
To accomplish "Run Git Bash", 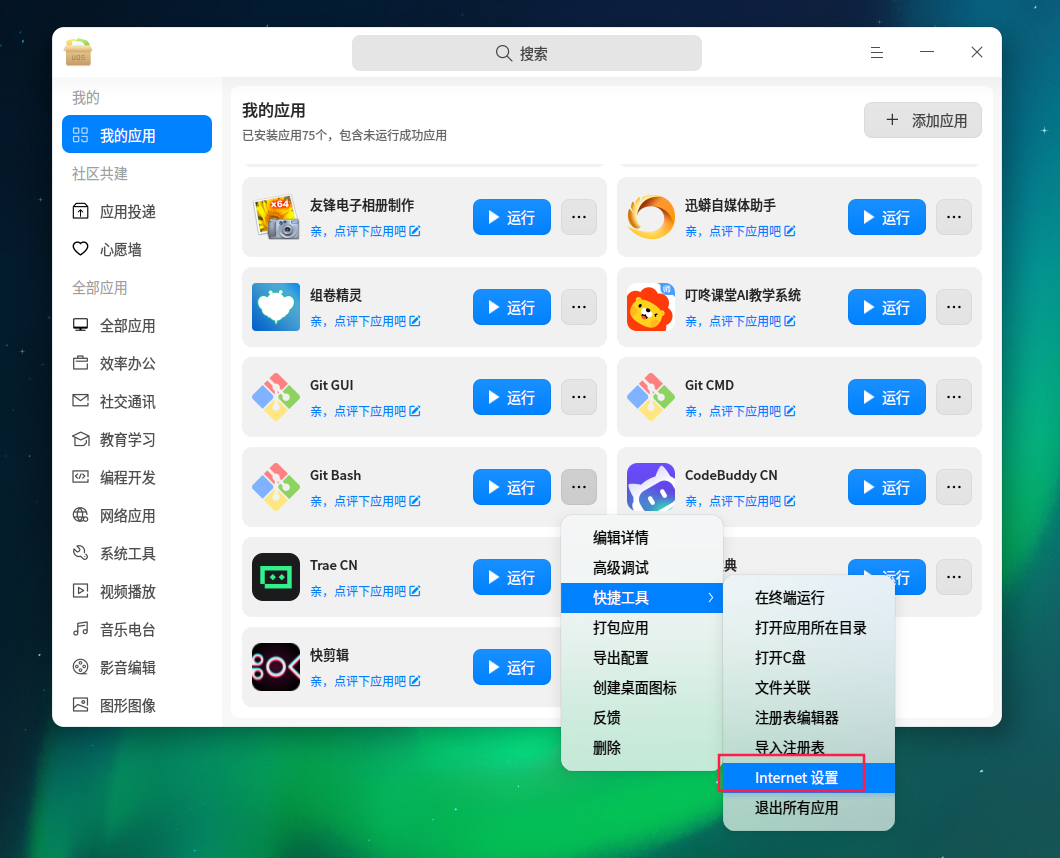I will click(512, 487).
